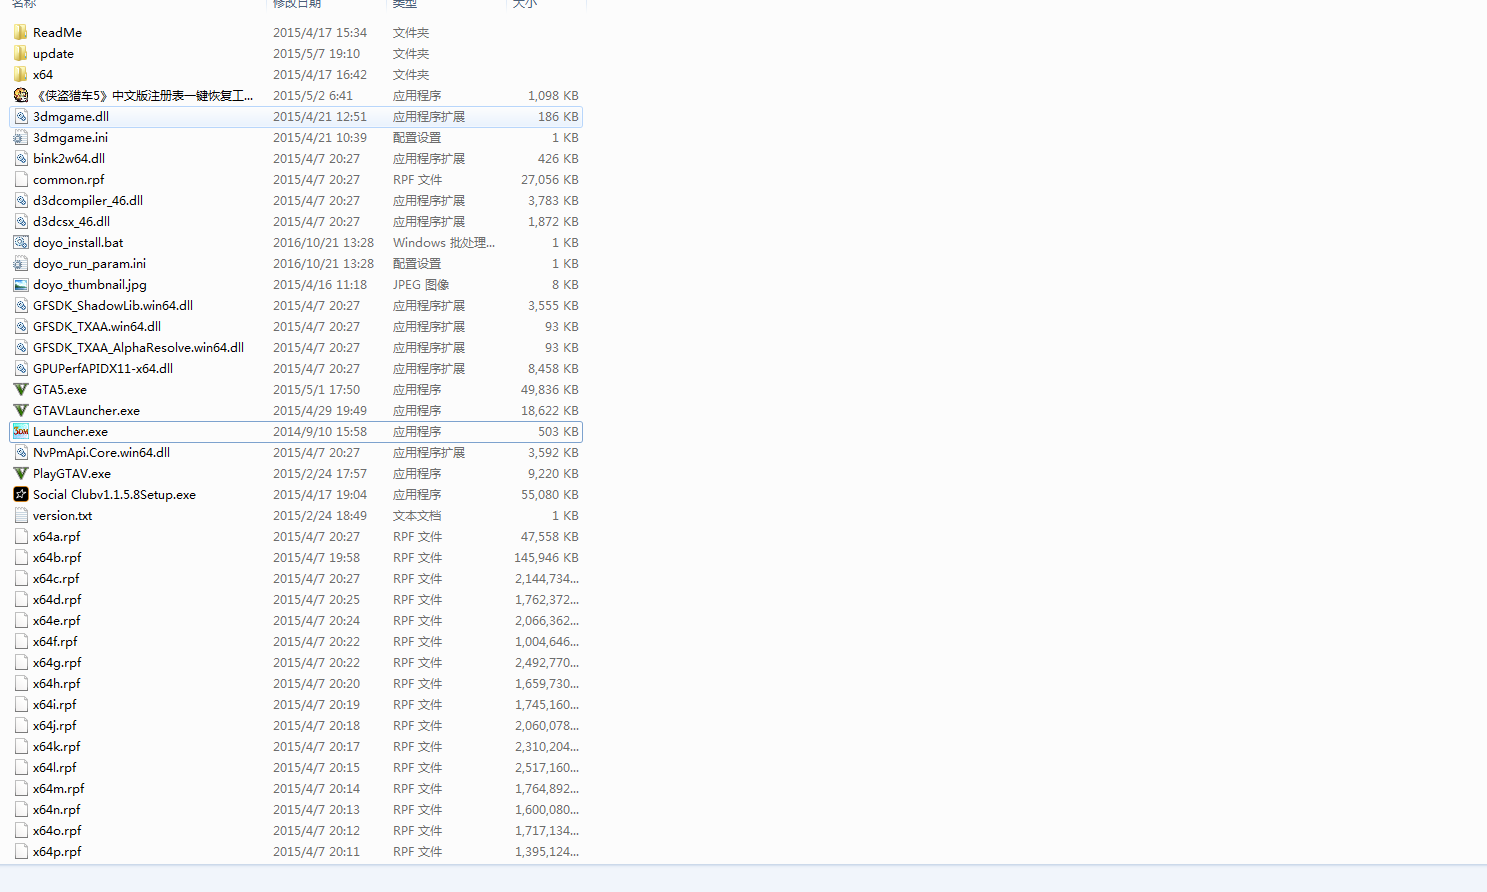Select the JPEG 图像 type of doyo_thumbnail.jpg

pos(421,284)
